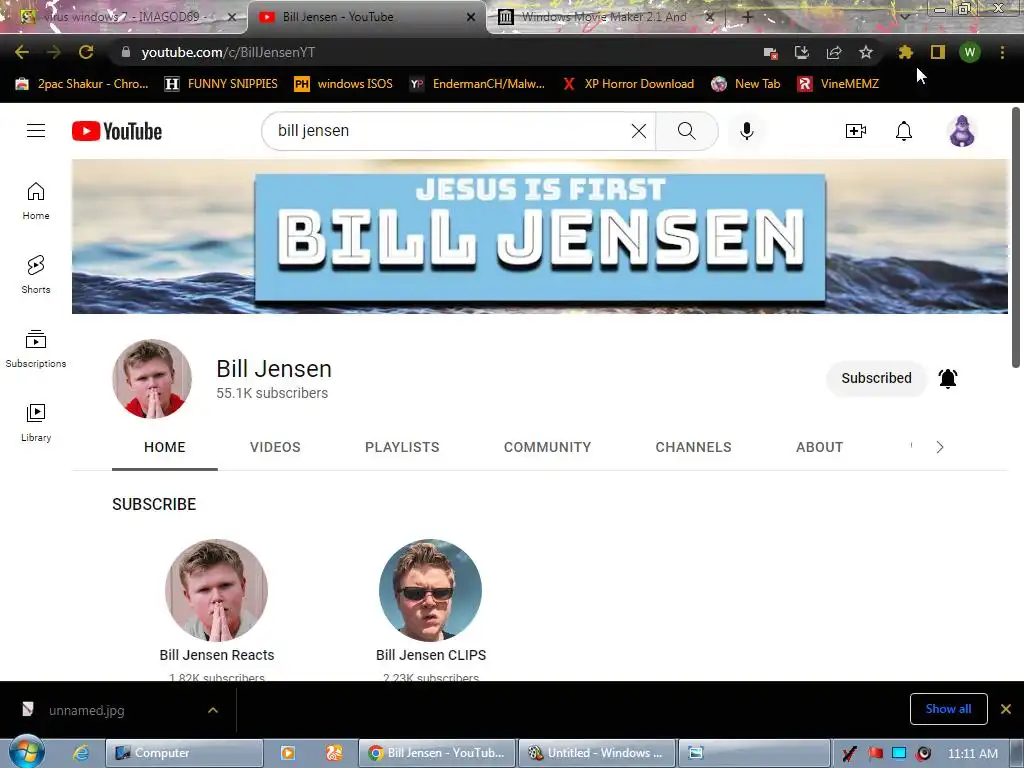Open Library in the left sidebar
Viewport: 1024px width, 768px height.
pos(36,423)
